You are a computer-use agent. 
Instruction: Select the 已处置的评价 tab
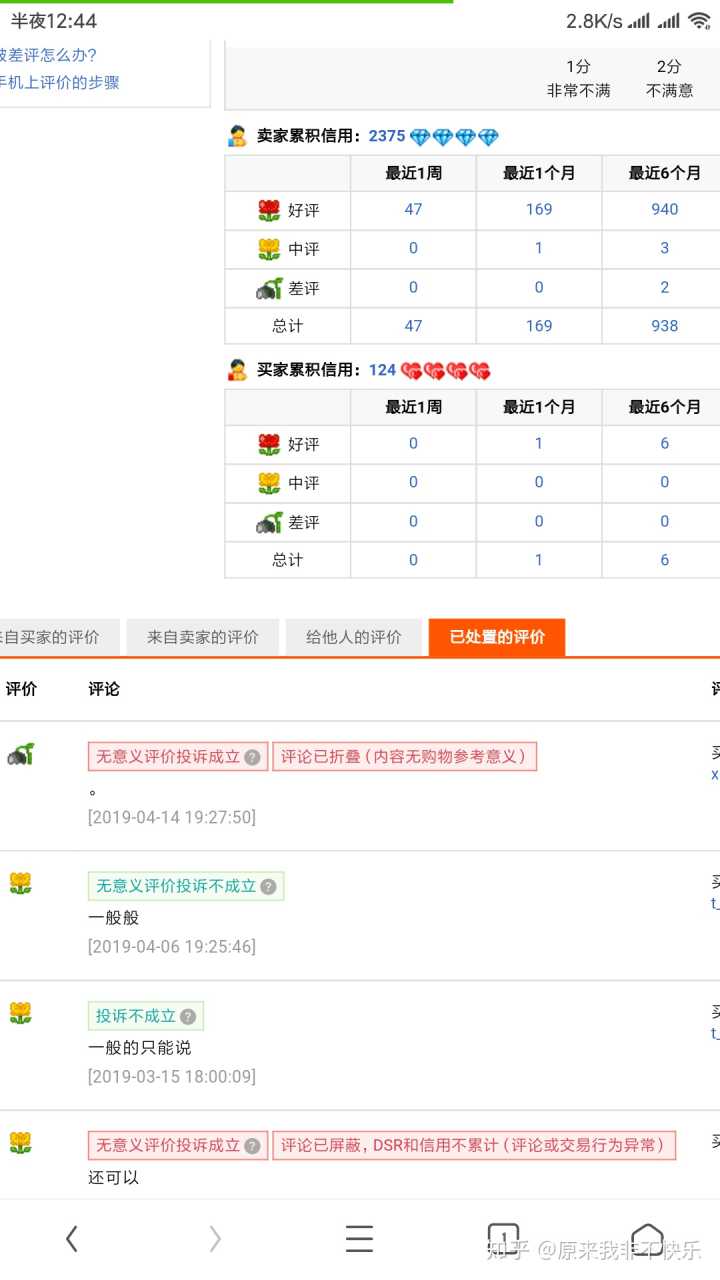[497, 637]
